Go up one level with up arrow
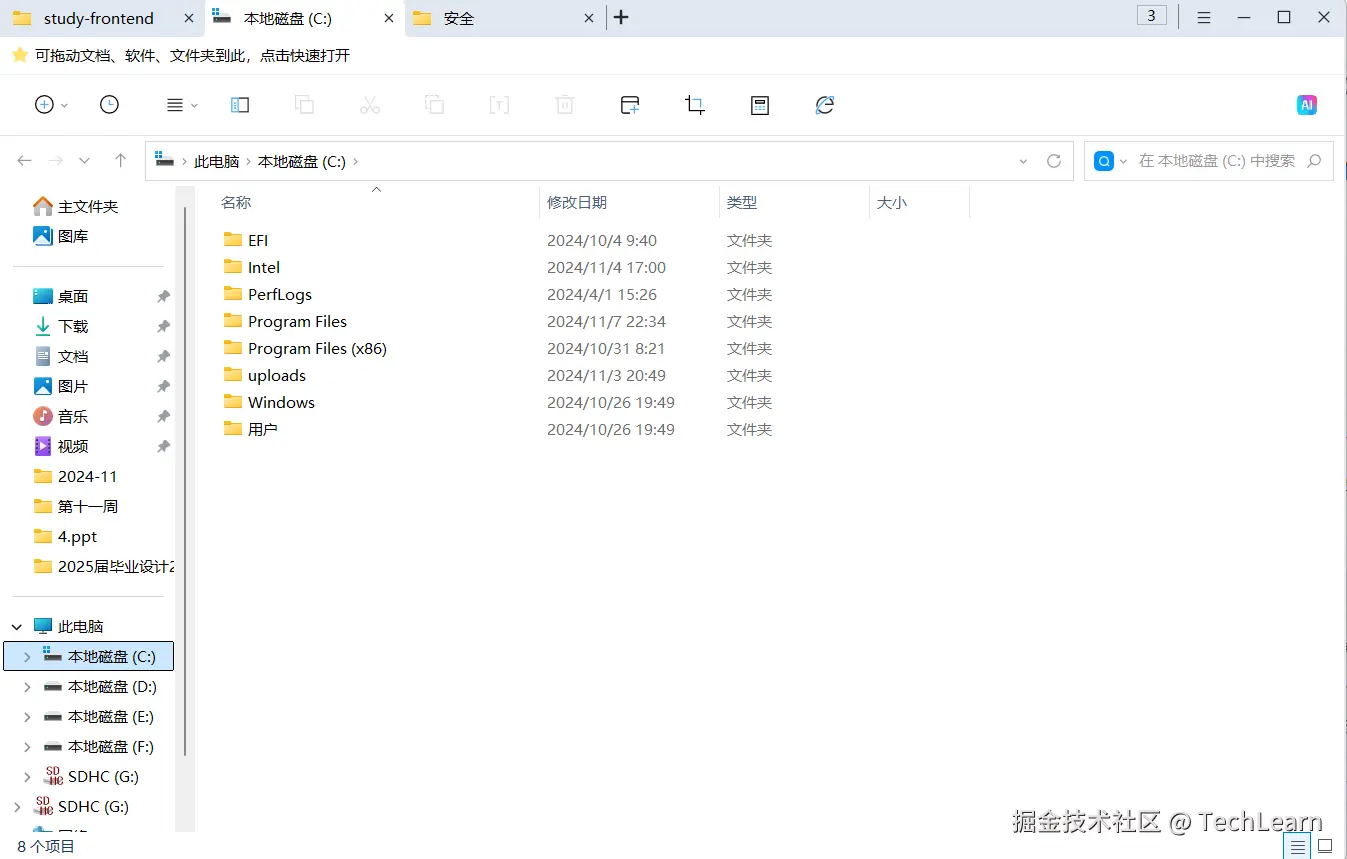1347x859 pixels. (120, 160)
